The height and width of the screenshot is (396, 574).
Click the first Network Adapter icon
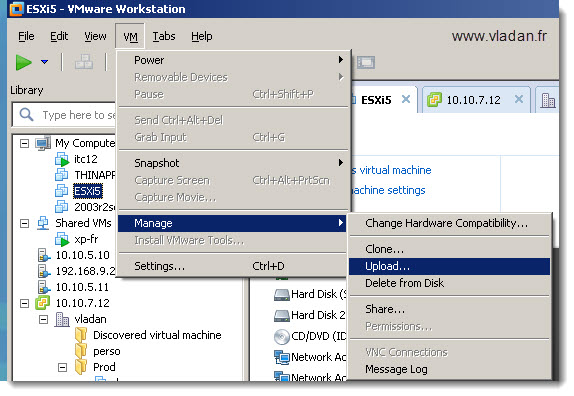(282, 357)
